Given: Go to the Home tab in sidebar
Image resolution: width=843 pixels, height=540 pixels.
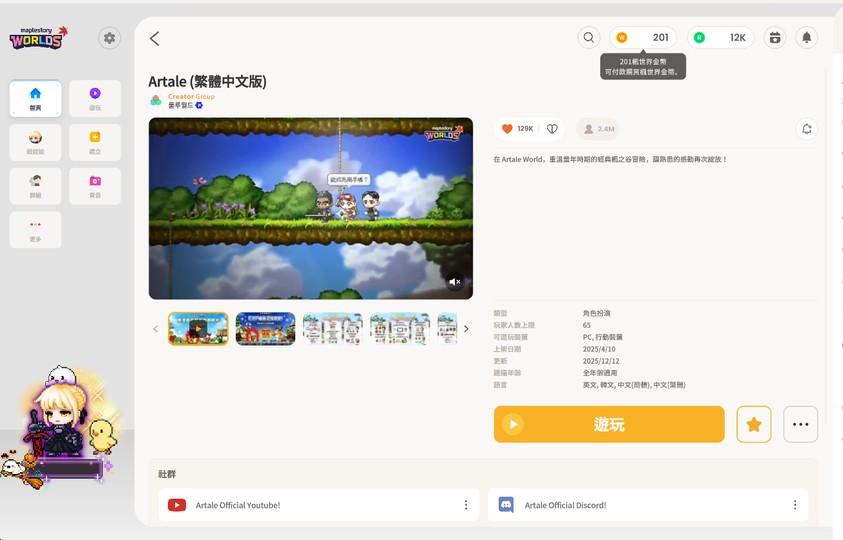Looking at the screenshot, I should (35, 98).
